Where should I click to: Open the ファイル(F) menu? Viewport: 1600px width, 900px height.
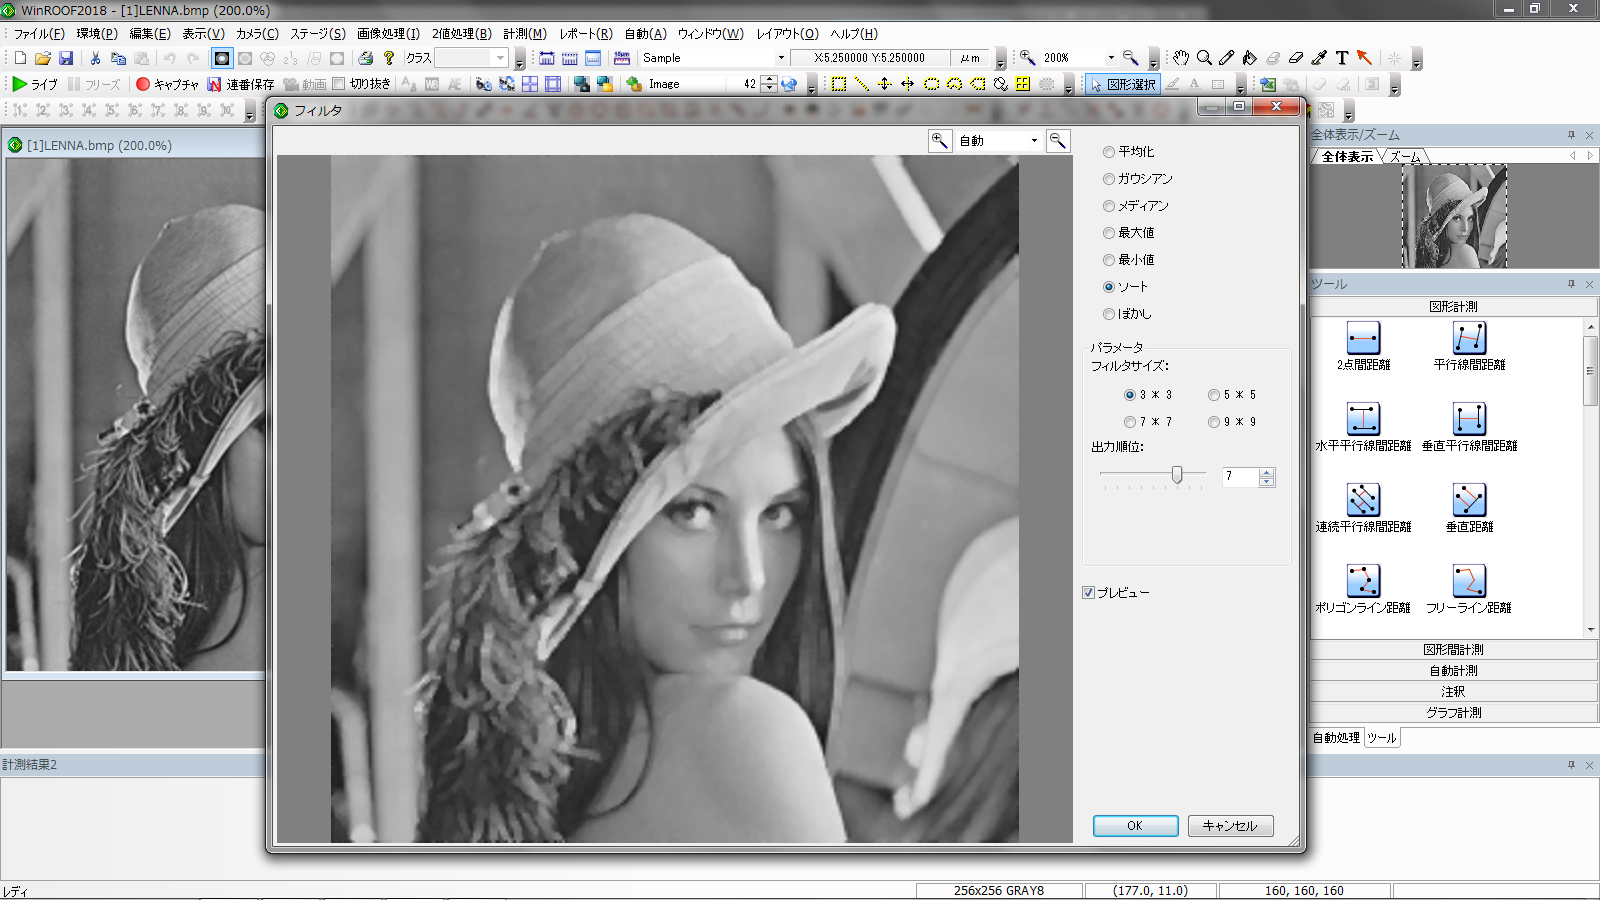click(39, 33)
